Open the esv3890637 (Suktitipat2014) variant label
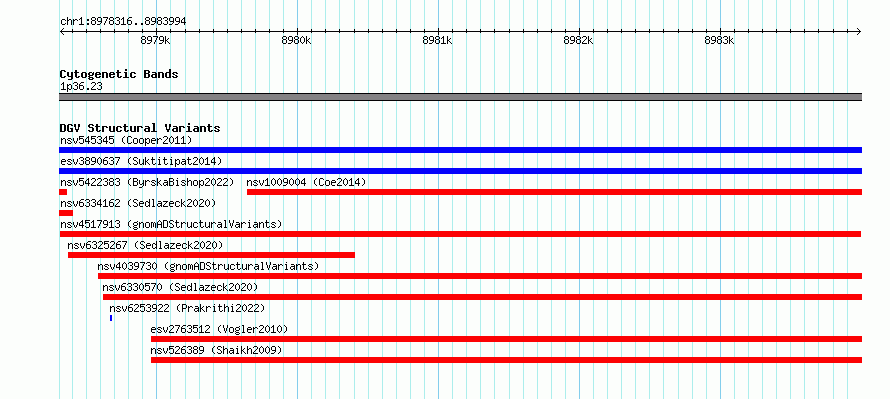This screenshot has width=890, height=399. 141,161
